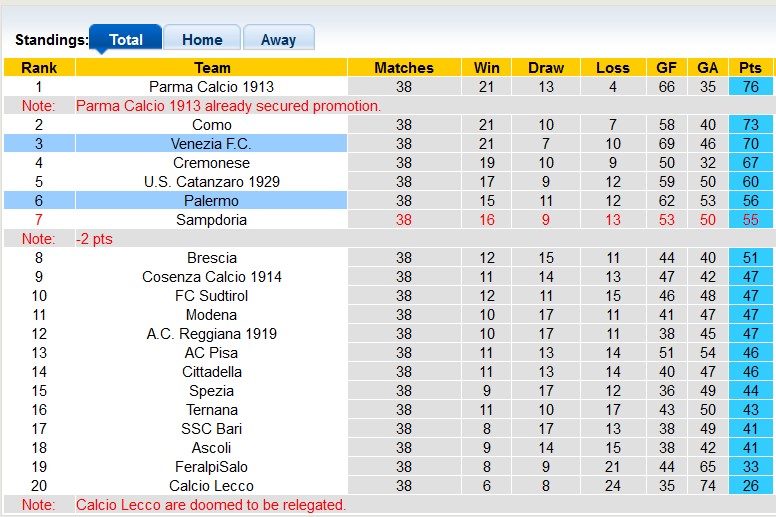Click the FeralpiSalo team name
776x517 pixels.
pyautogui.click(x=211, y=467)
